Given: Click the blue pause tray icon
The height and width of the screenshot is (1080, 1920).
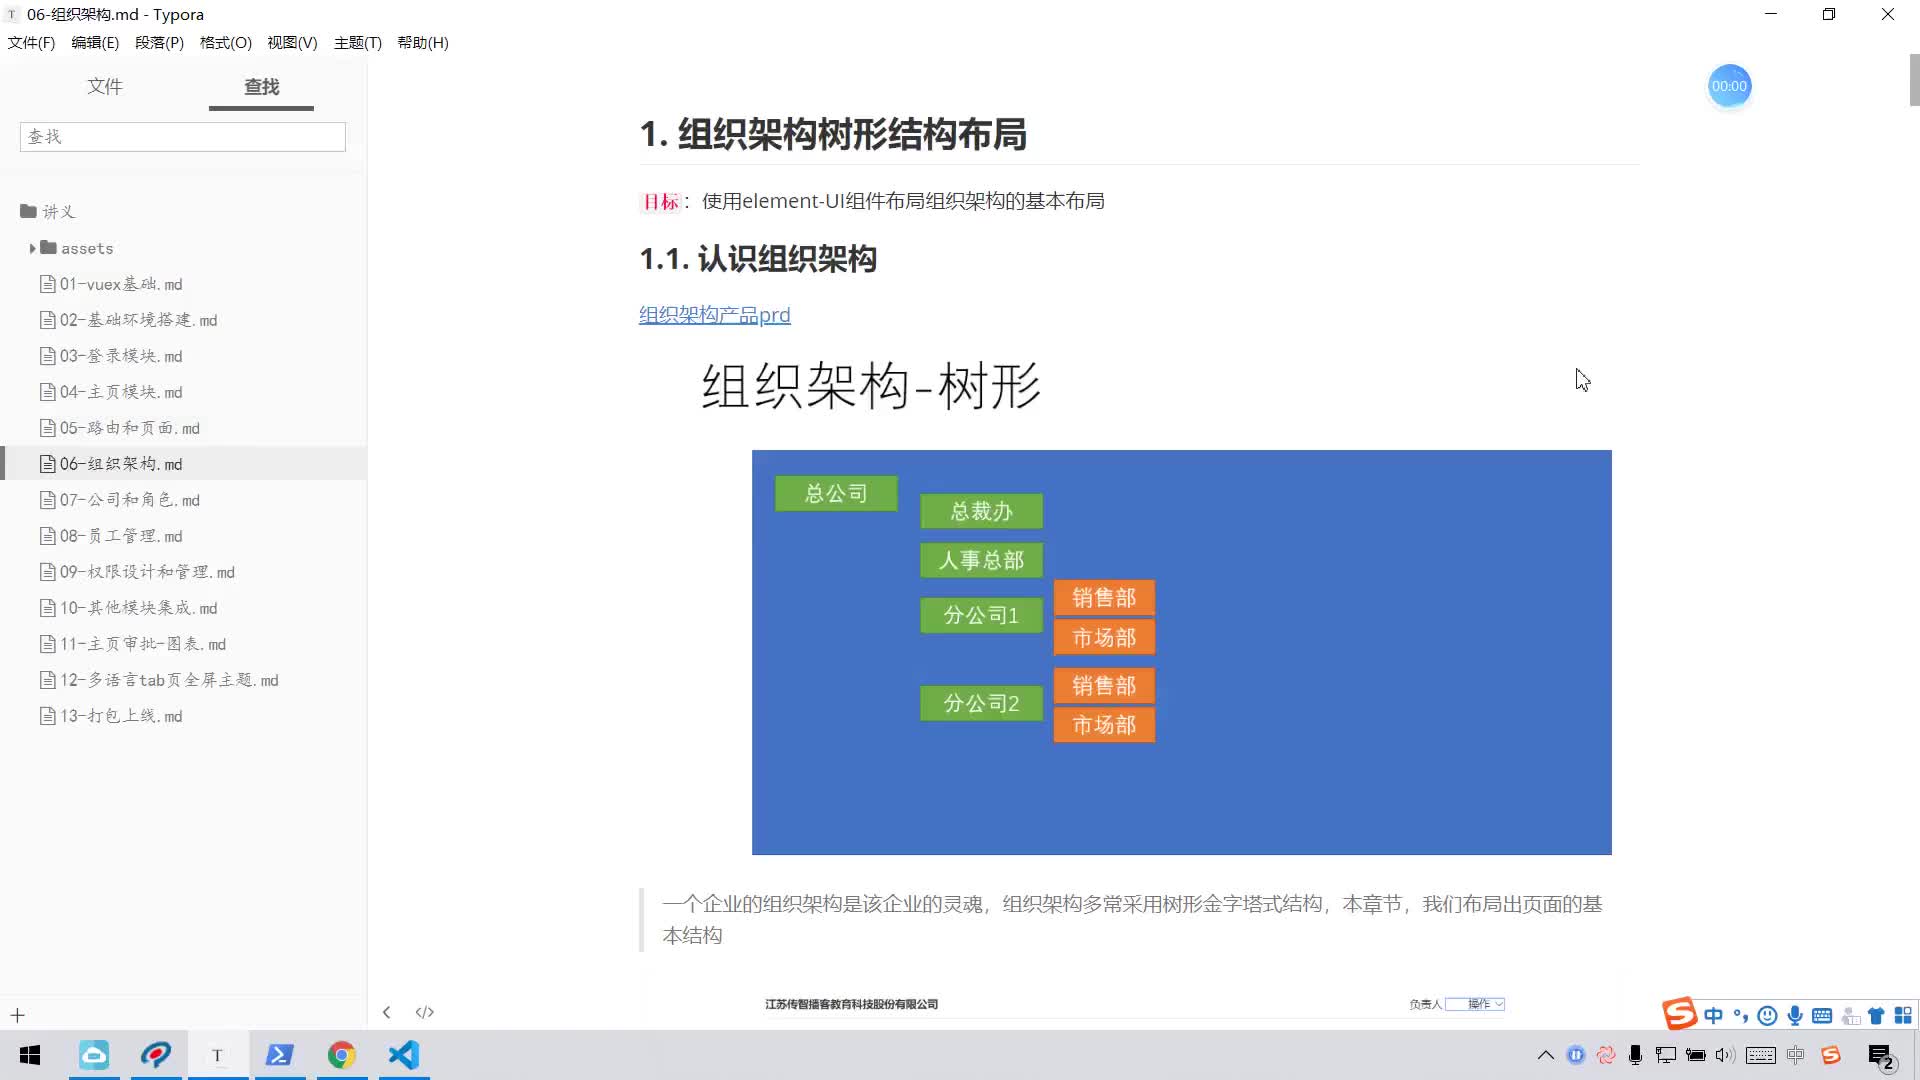Looking at the screenshot, I should click(1576, 1055).
